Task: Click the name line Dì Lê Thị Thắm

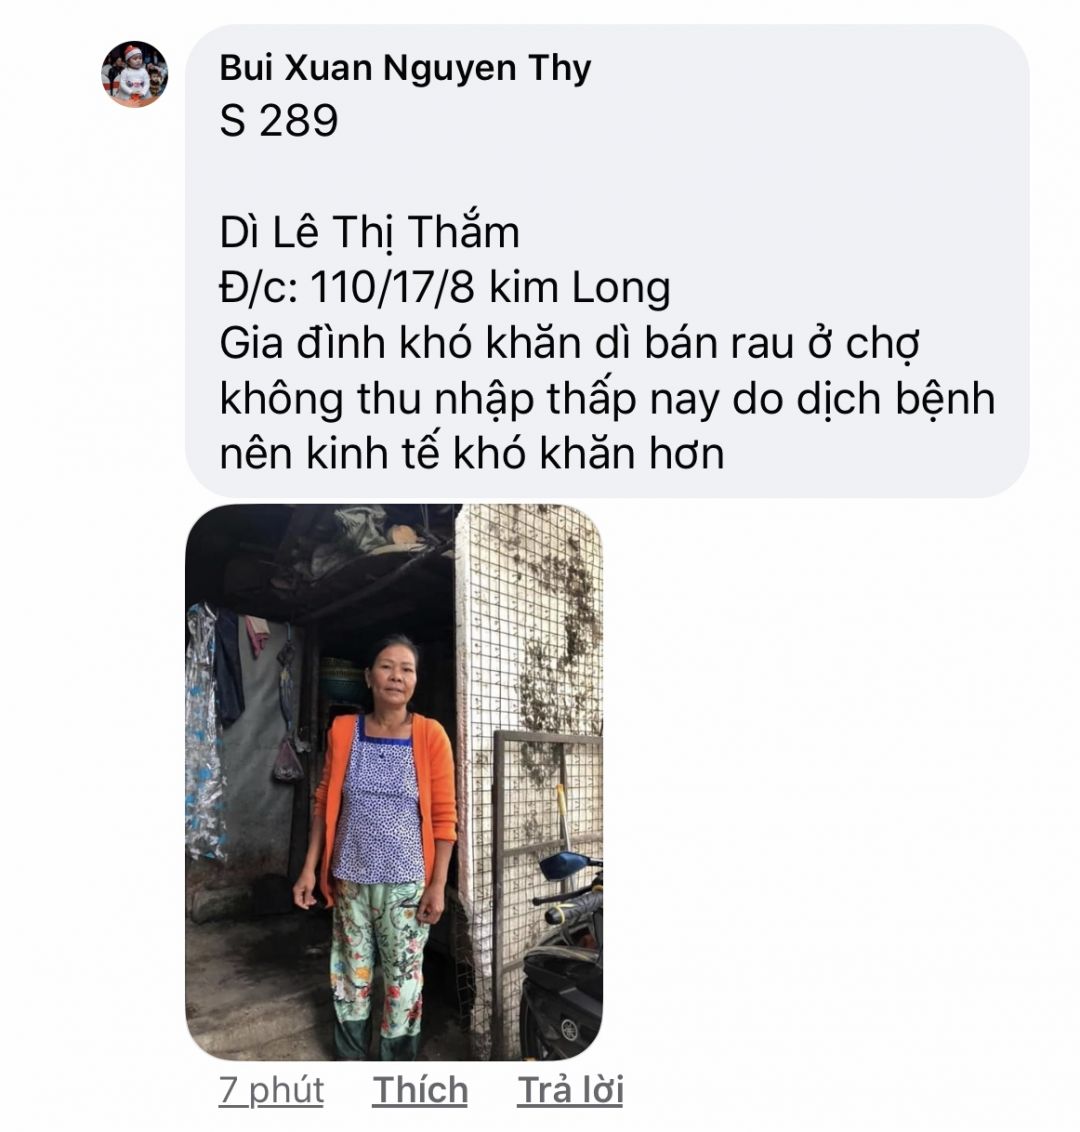Action: click(x=370, y=232)
